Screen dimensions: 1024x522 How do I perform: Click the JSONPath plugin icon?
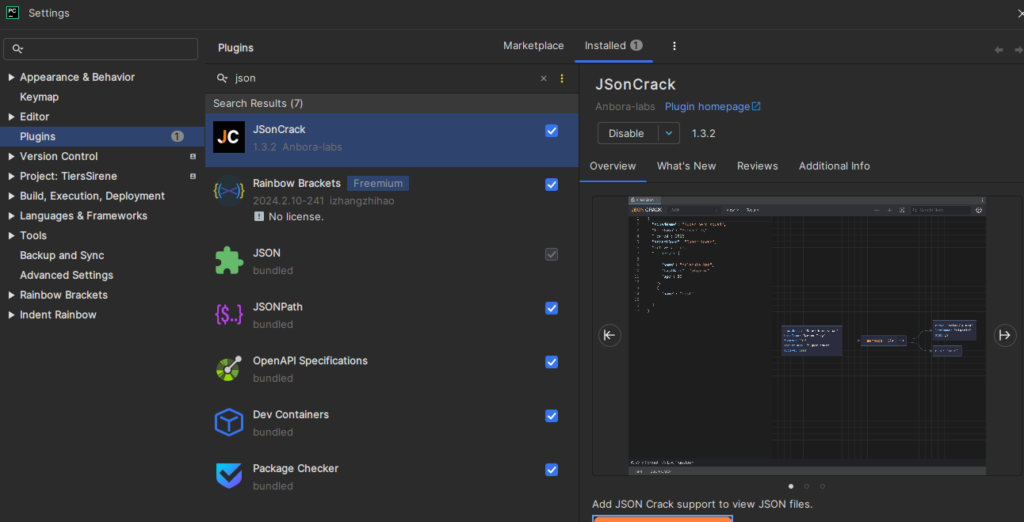229,315
